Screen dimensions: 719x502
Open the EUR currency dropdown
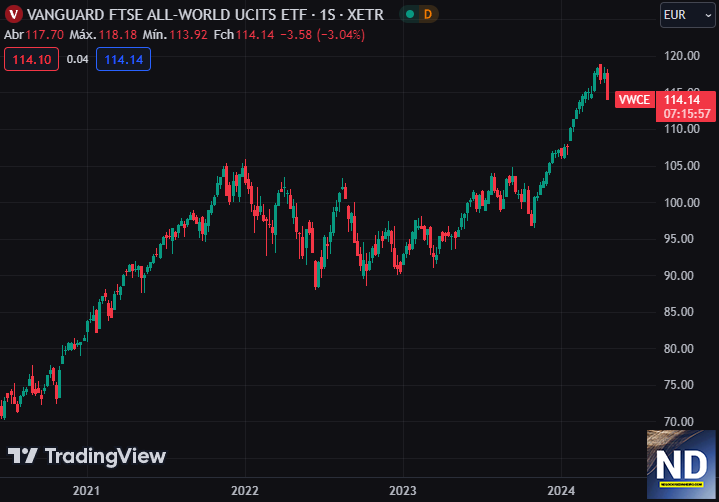[688, 15]
